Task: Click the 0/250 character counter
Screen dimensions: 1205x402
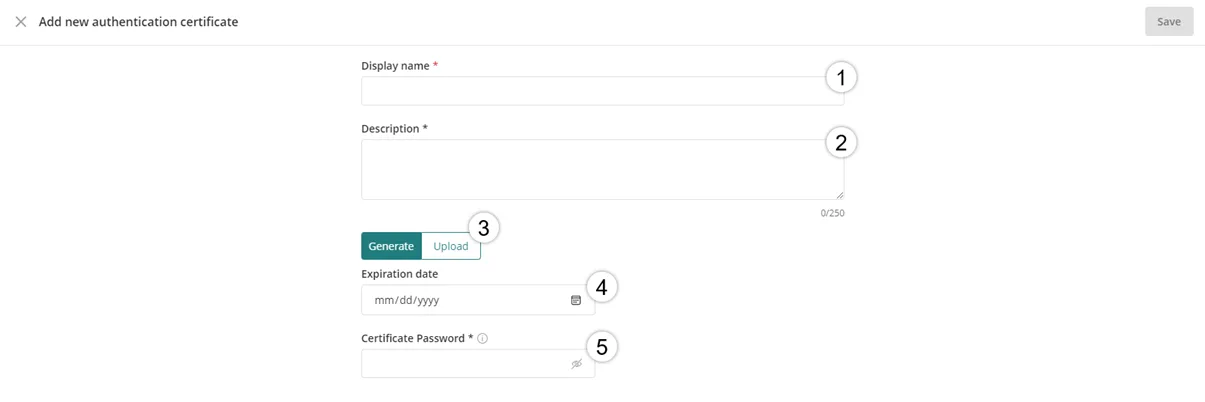Action: [x=832, y=213]
